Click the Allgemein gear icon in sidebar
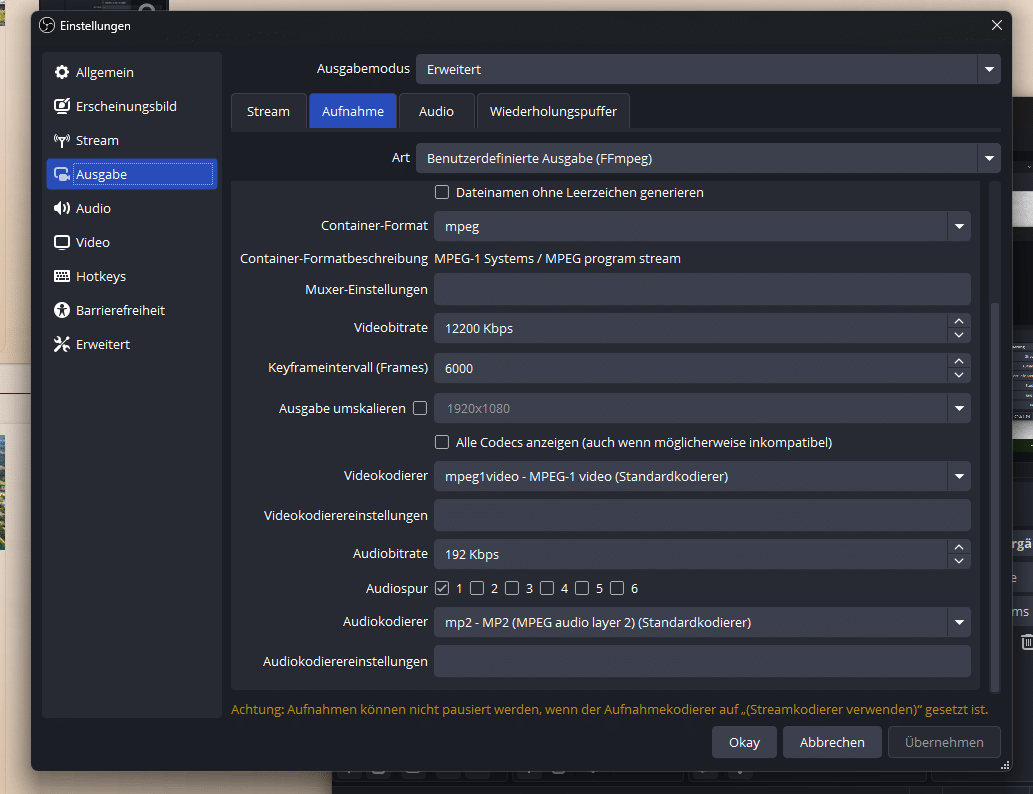Image resolution: width=1033 pixels, height=794 pixels. [x=62, y=73]
